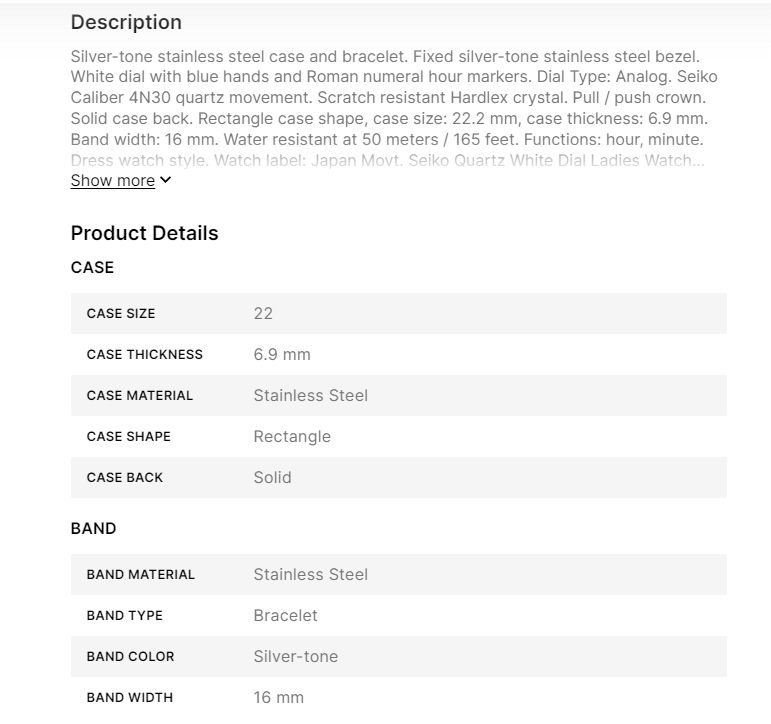Select the Rectangle case shape value
This screenshot has height=724, width=771.
coord(292,436)
